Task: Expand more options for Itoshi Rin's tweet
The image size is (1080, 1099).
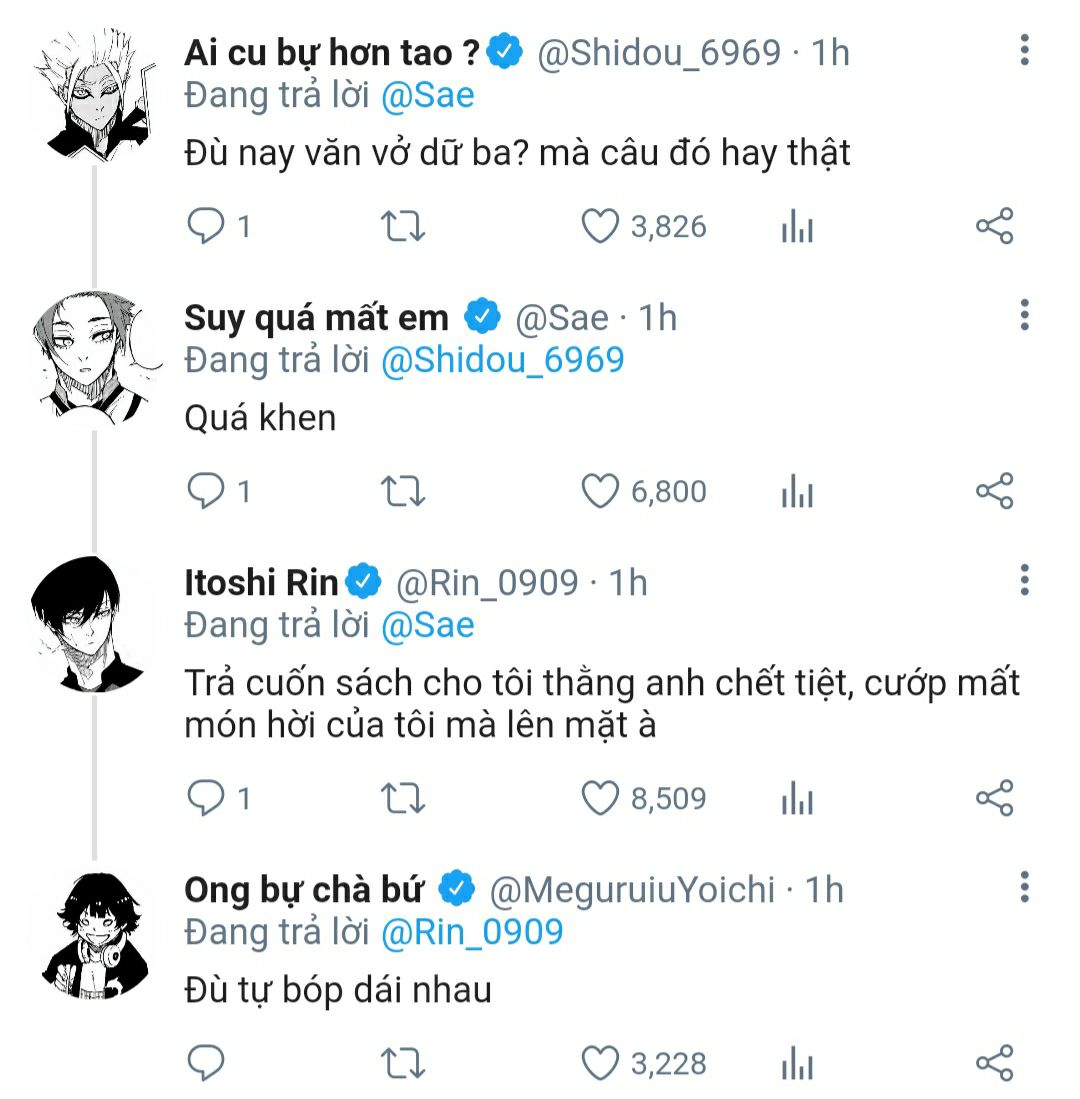Action: 1024,579
